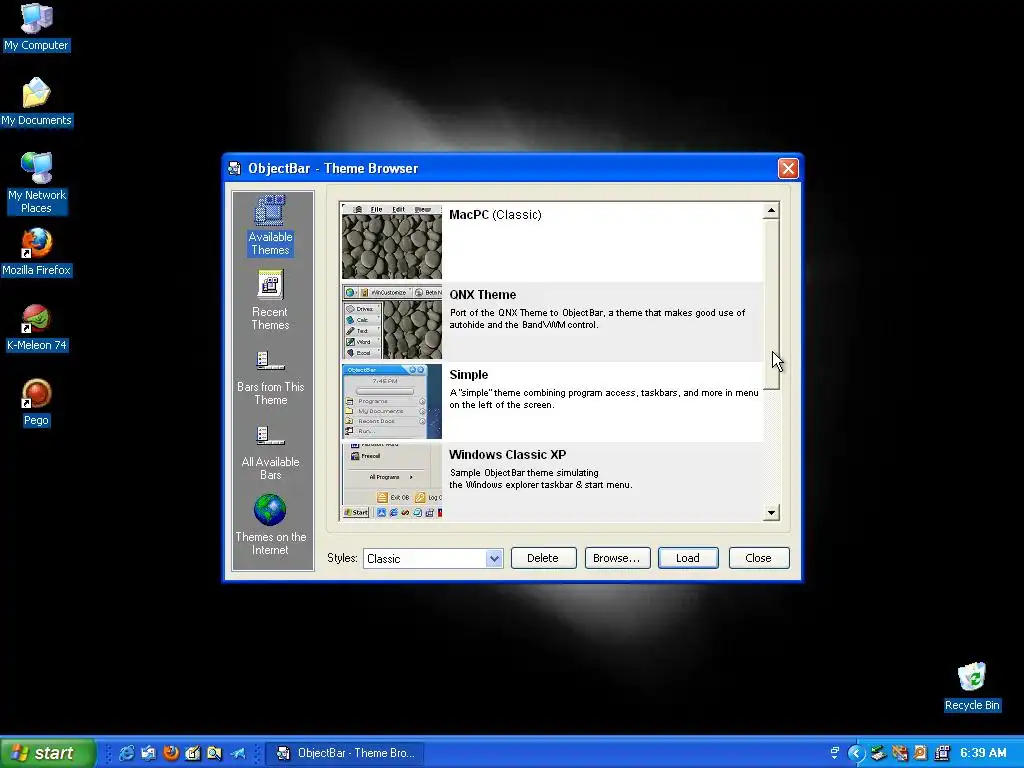This screenshot has height=768, width=1024.
Task: Click the MacPC (Classic) theme title
Action: [x=495, y=215]
